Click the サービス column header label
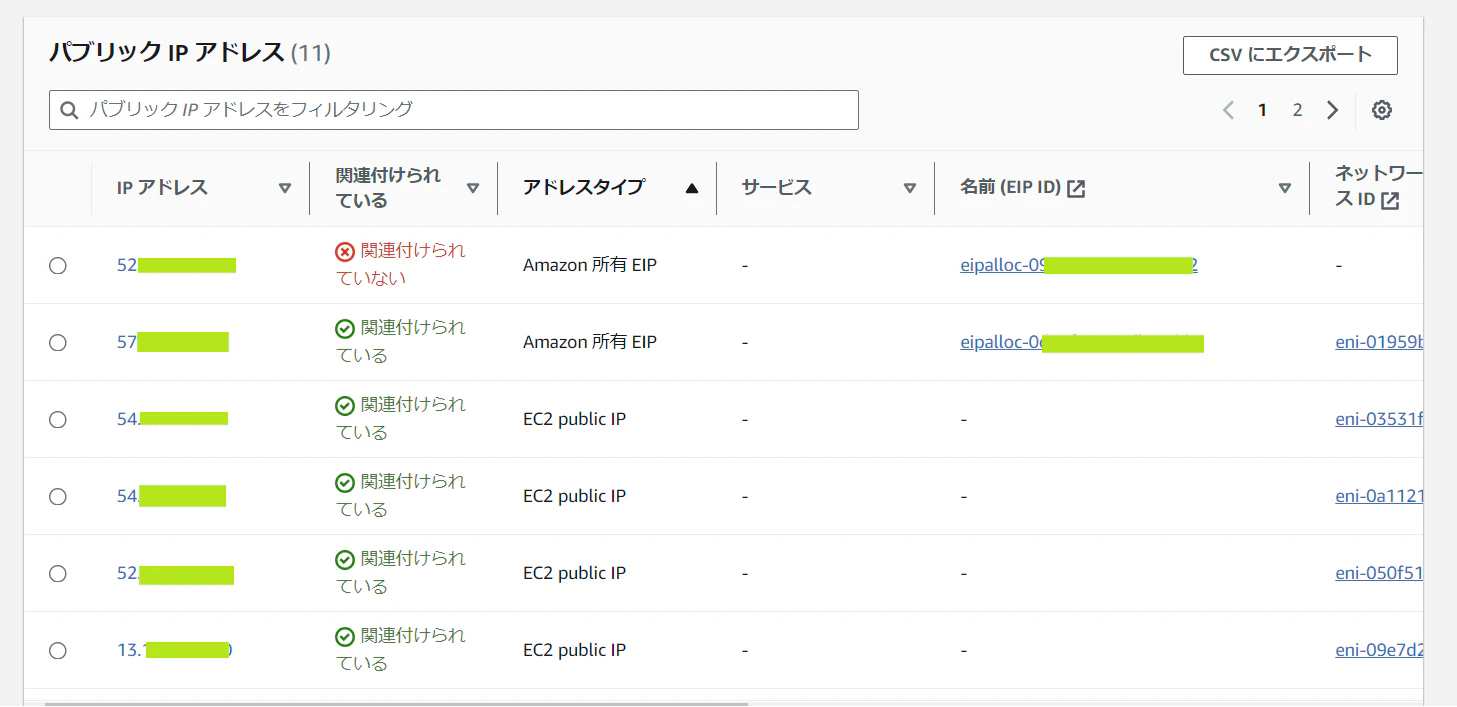The image size is (1457, 707). coord(777,188)
